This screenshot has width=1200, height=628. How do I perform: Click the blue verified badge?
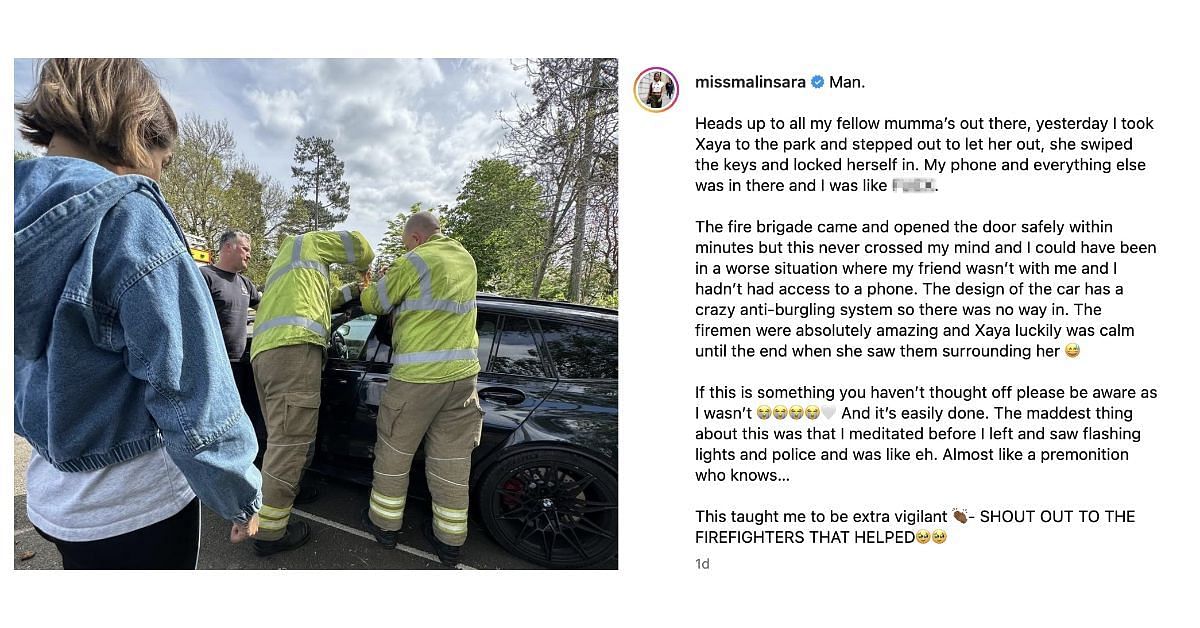coord(817,82)
